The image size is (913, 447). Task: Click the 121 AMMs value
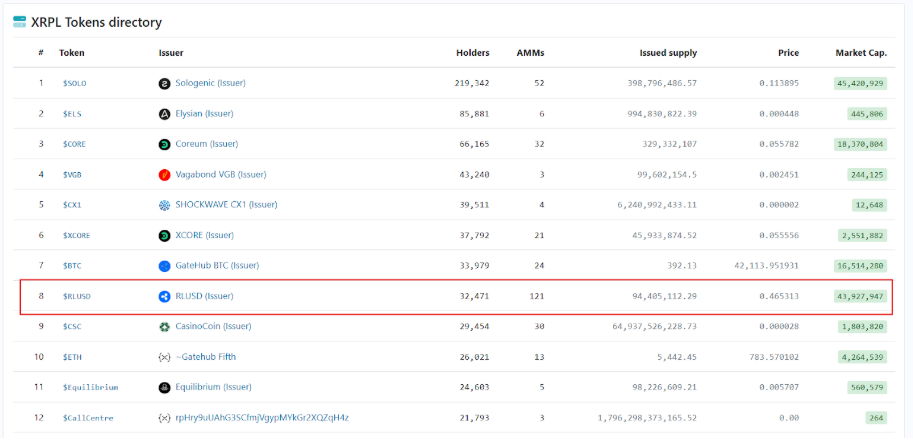pyautogui.click(x=537, y=296)
